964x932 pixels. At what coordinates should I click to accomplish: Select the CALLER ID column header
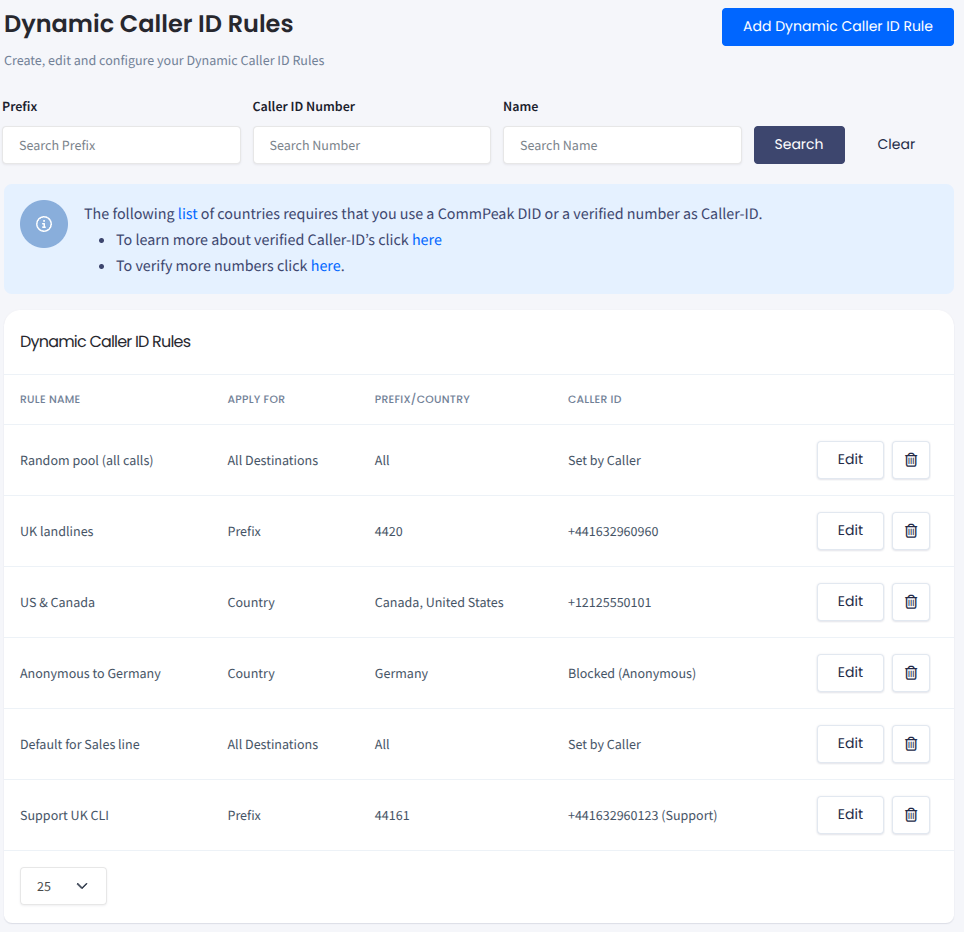click(595, 399)
